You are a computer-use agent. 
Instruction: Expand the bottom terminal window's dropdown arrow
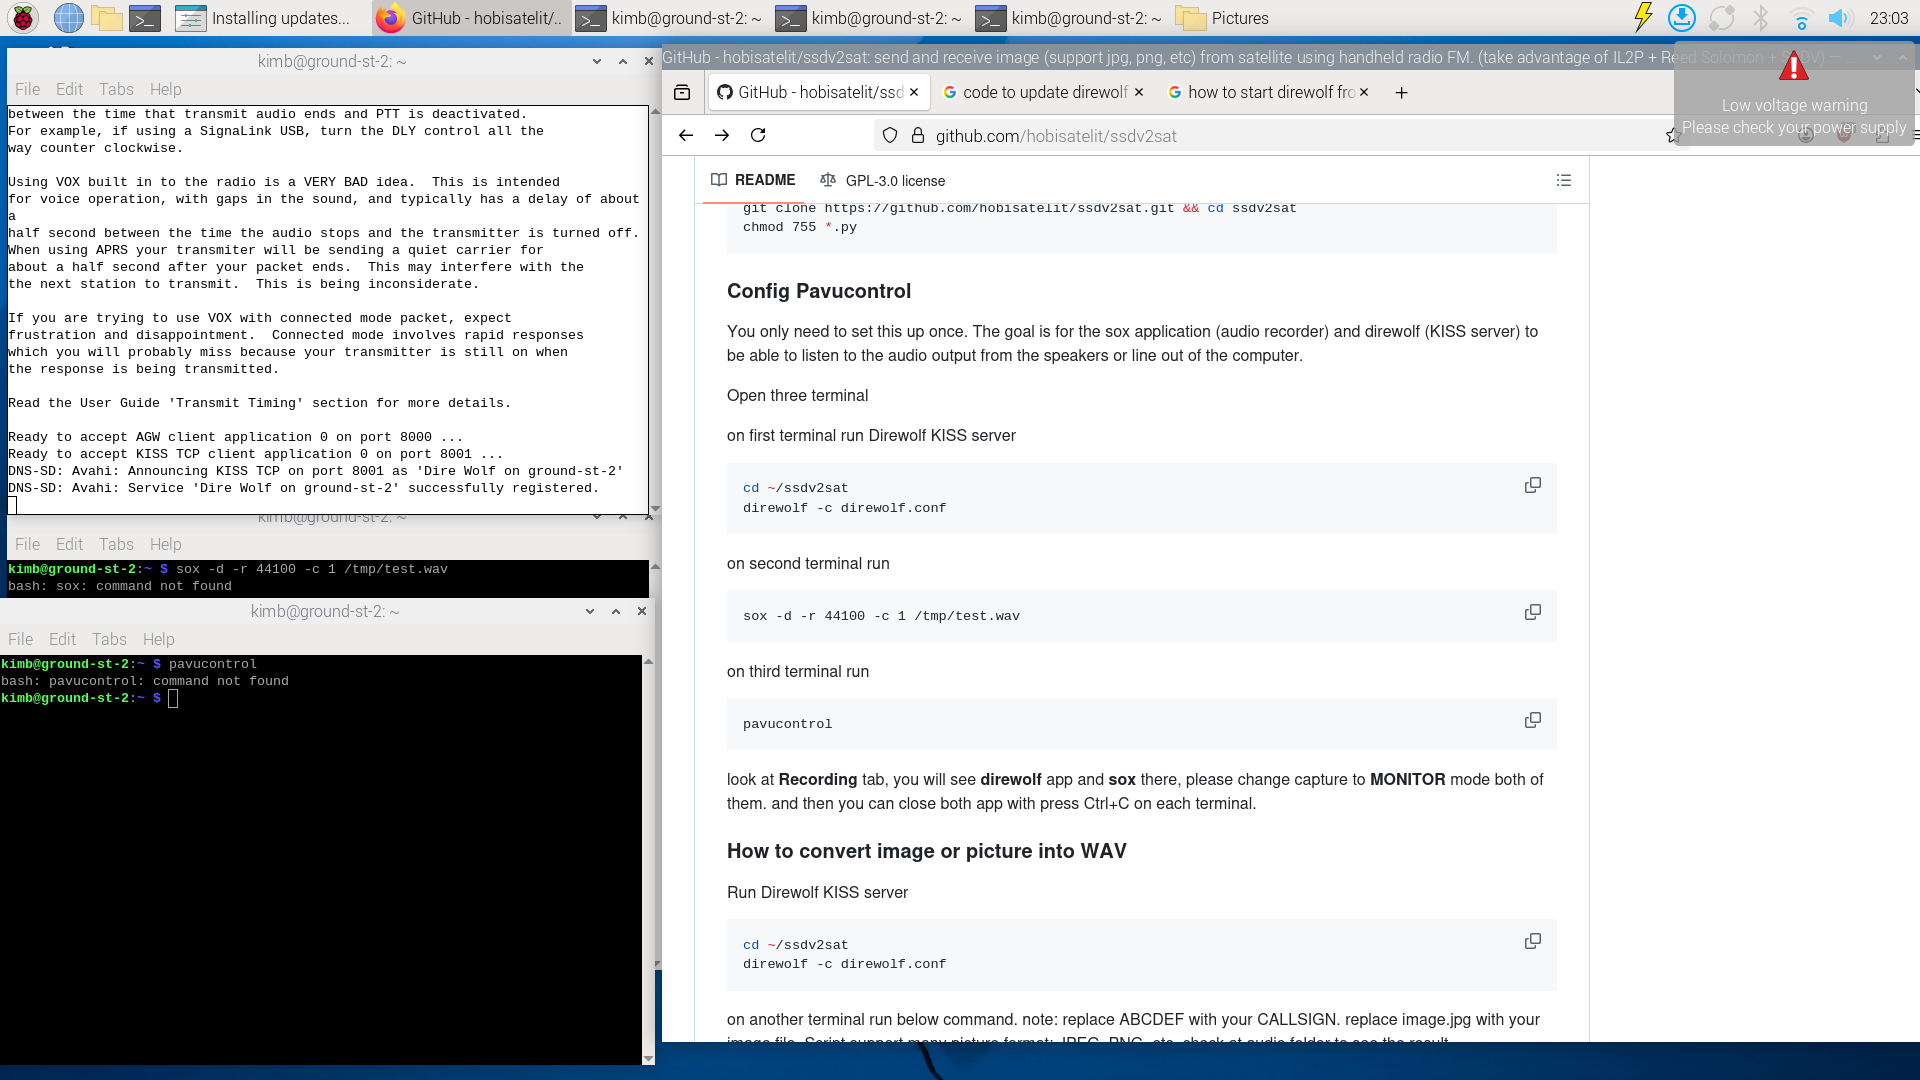590,611
